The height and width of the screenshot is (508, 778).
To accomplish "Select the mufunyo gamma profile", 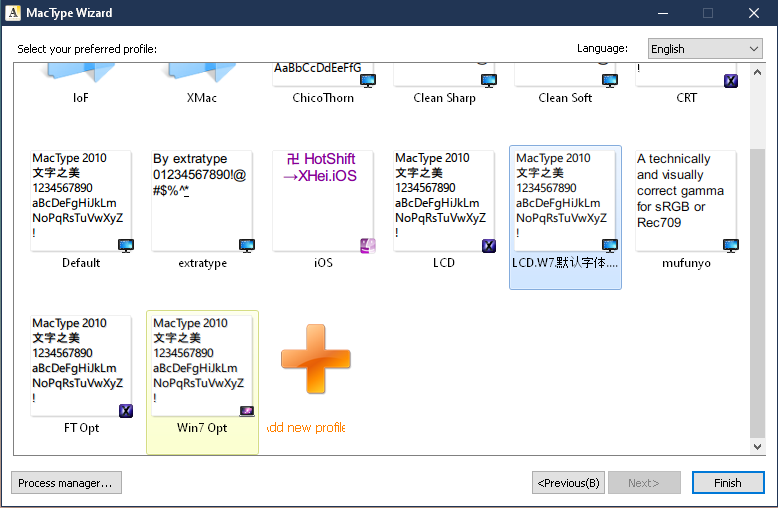I will pos(686,201).
